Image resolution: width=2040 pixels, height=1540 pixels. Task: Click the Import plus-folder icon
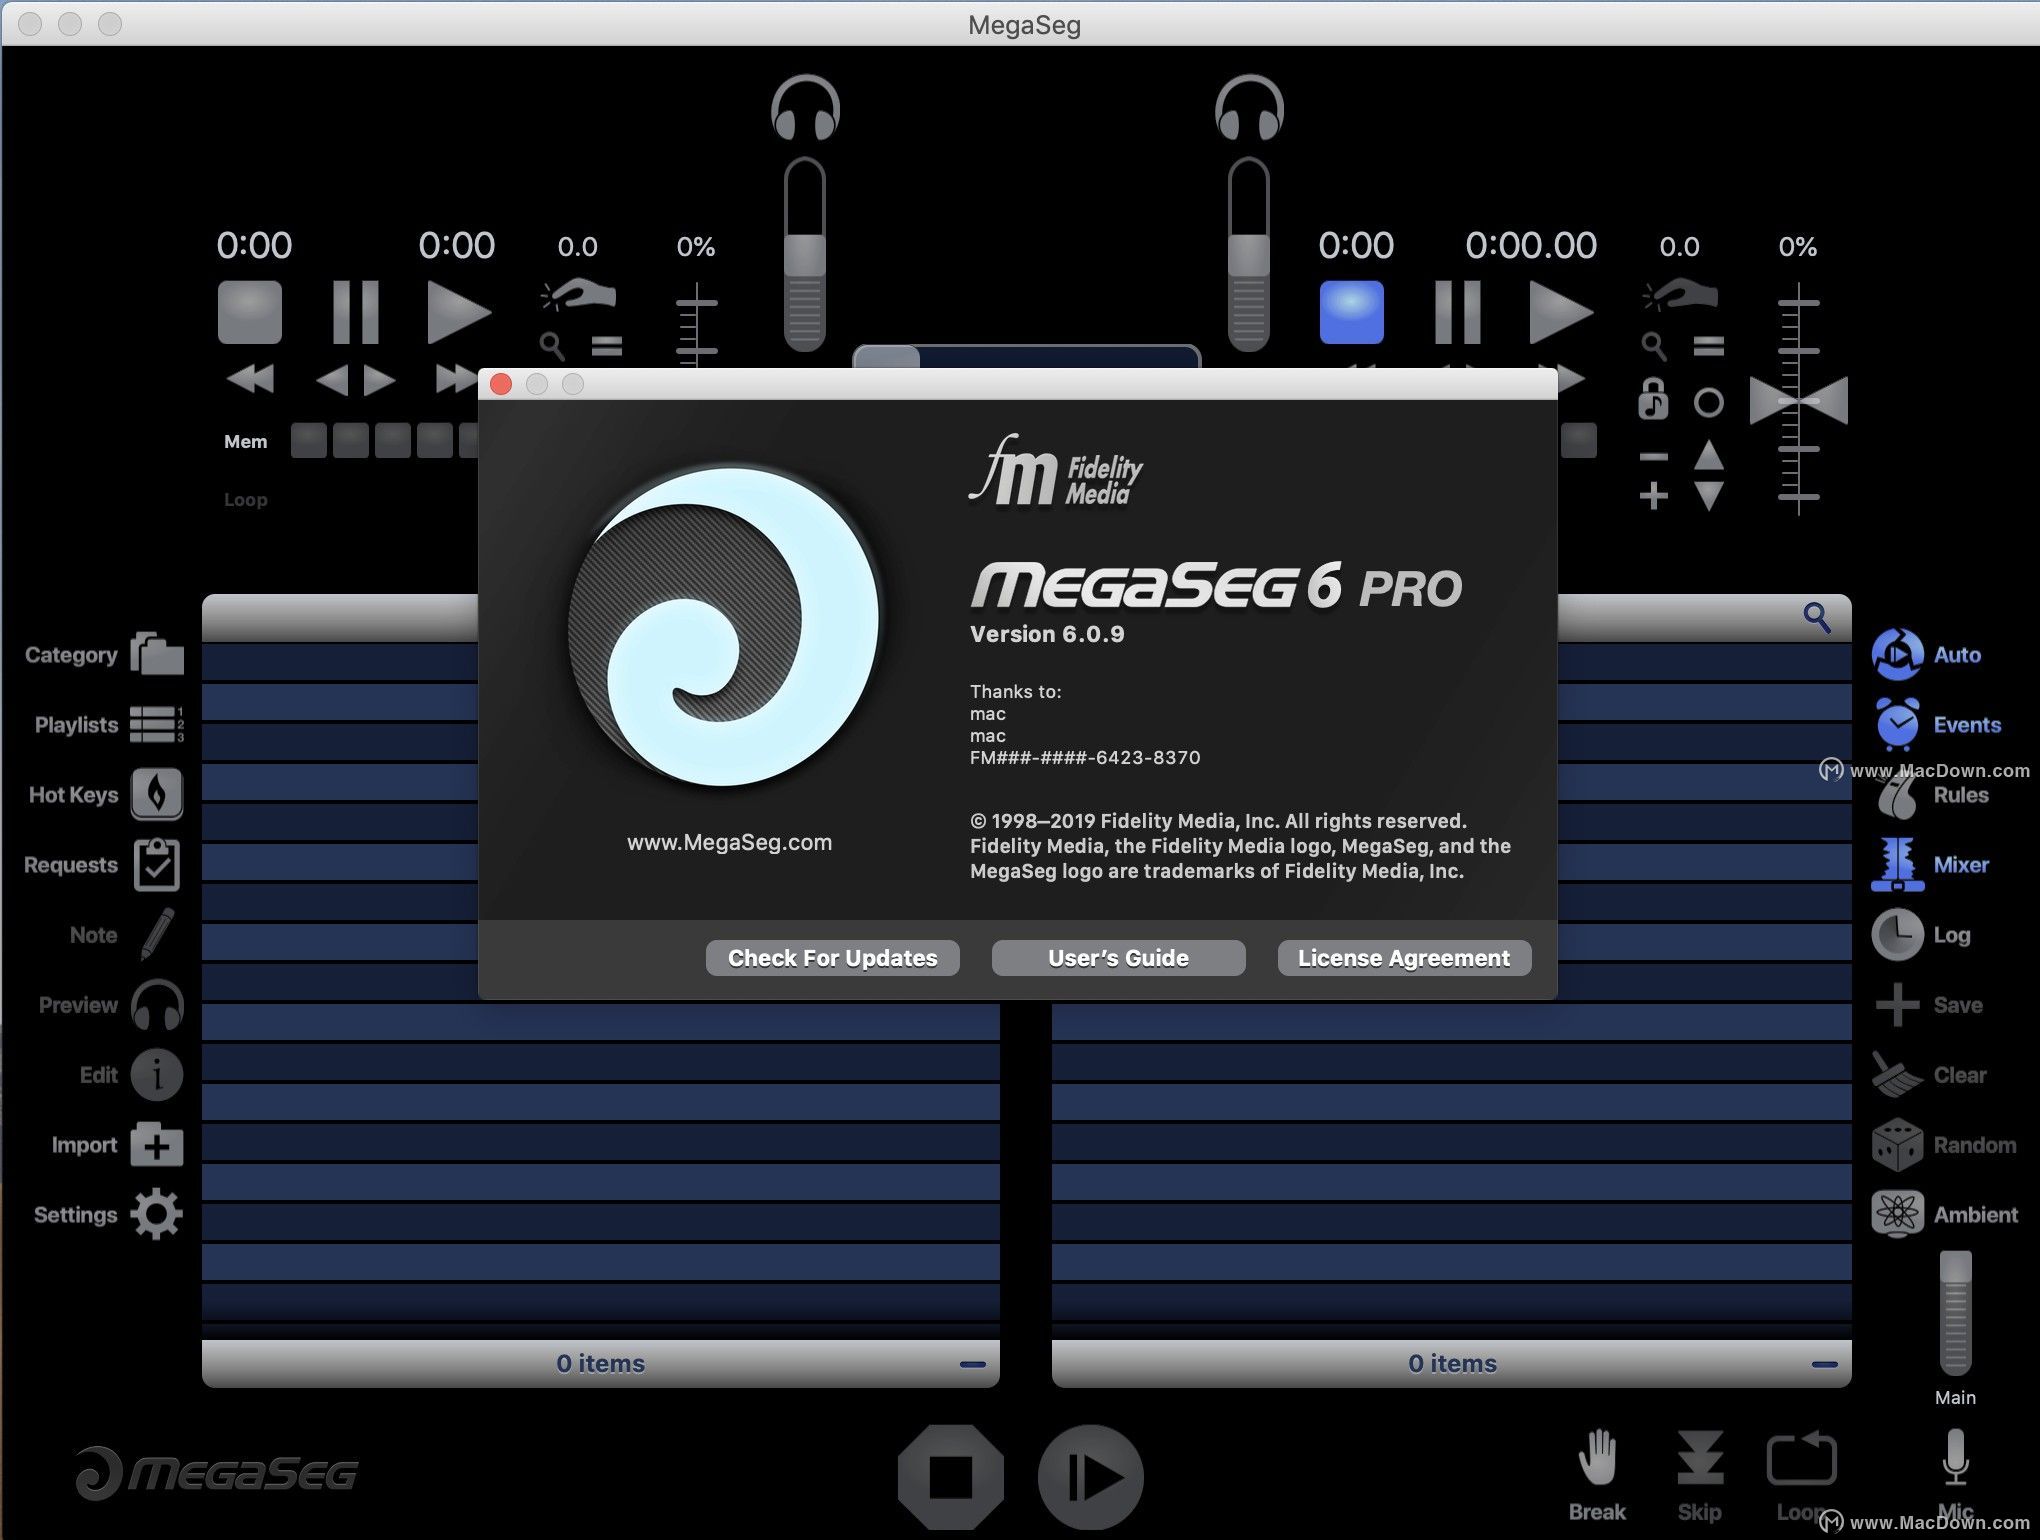tap(157, 1144)
